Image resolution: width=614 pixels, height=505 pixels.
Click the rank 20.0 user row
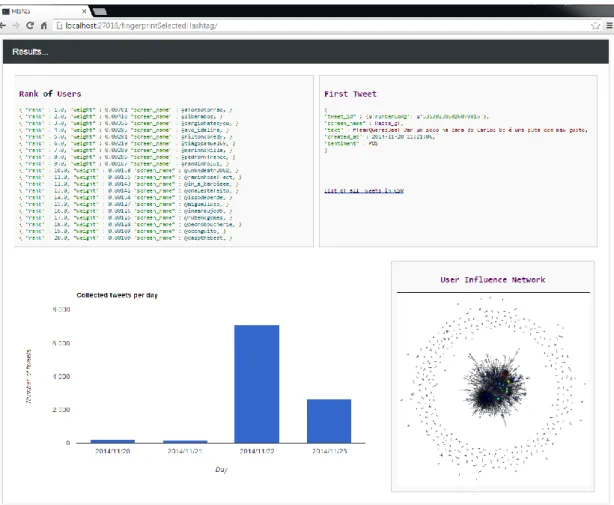click(125, 238)
